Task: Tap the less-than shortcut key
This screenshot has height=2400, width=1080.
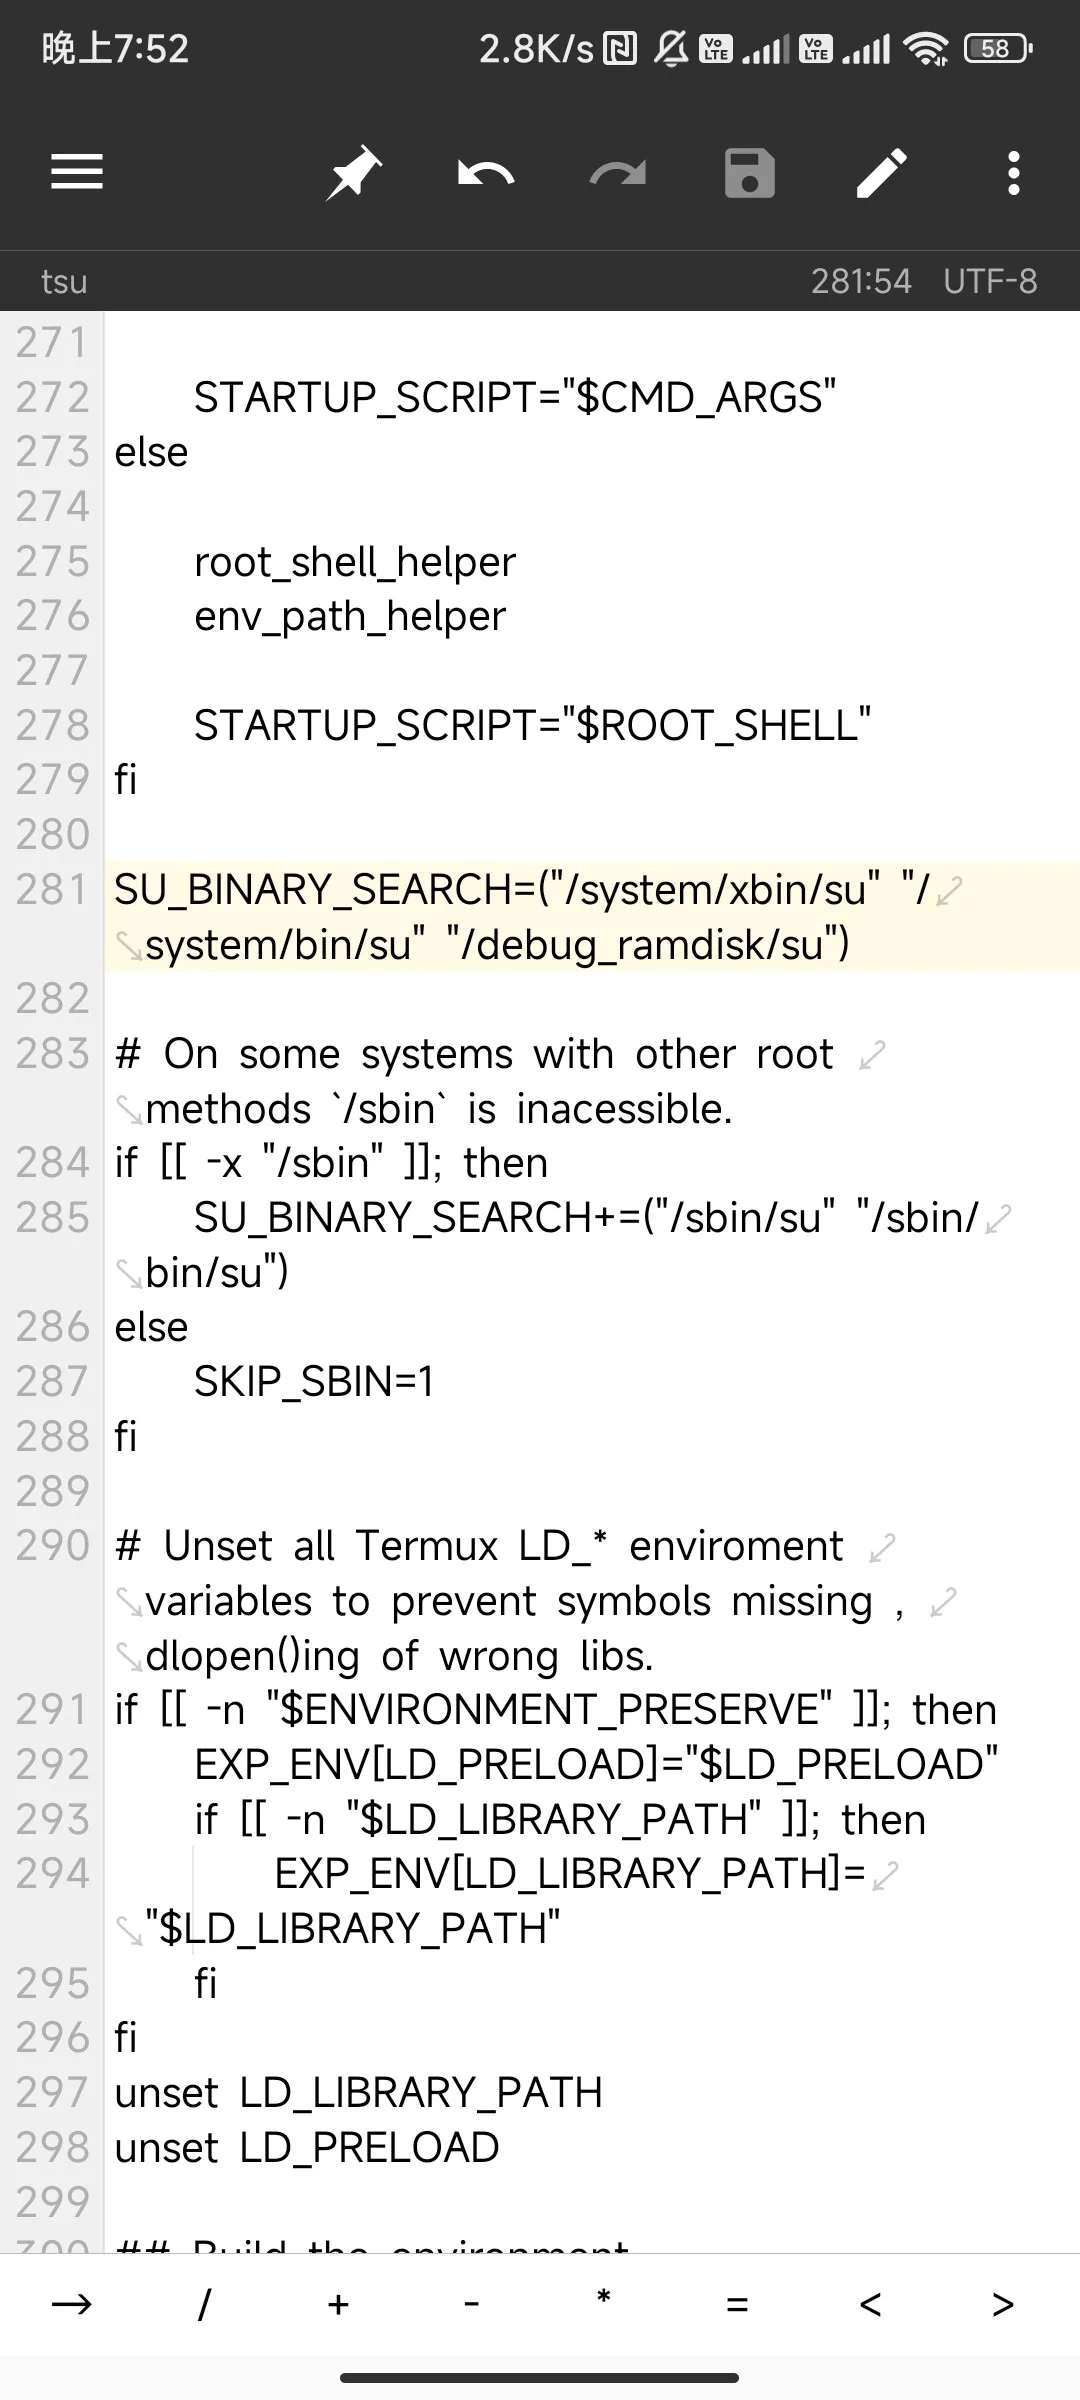Action: (870, 2305)
